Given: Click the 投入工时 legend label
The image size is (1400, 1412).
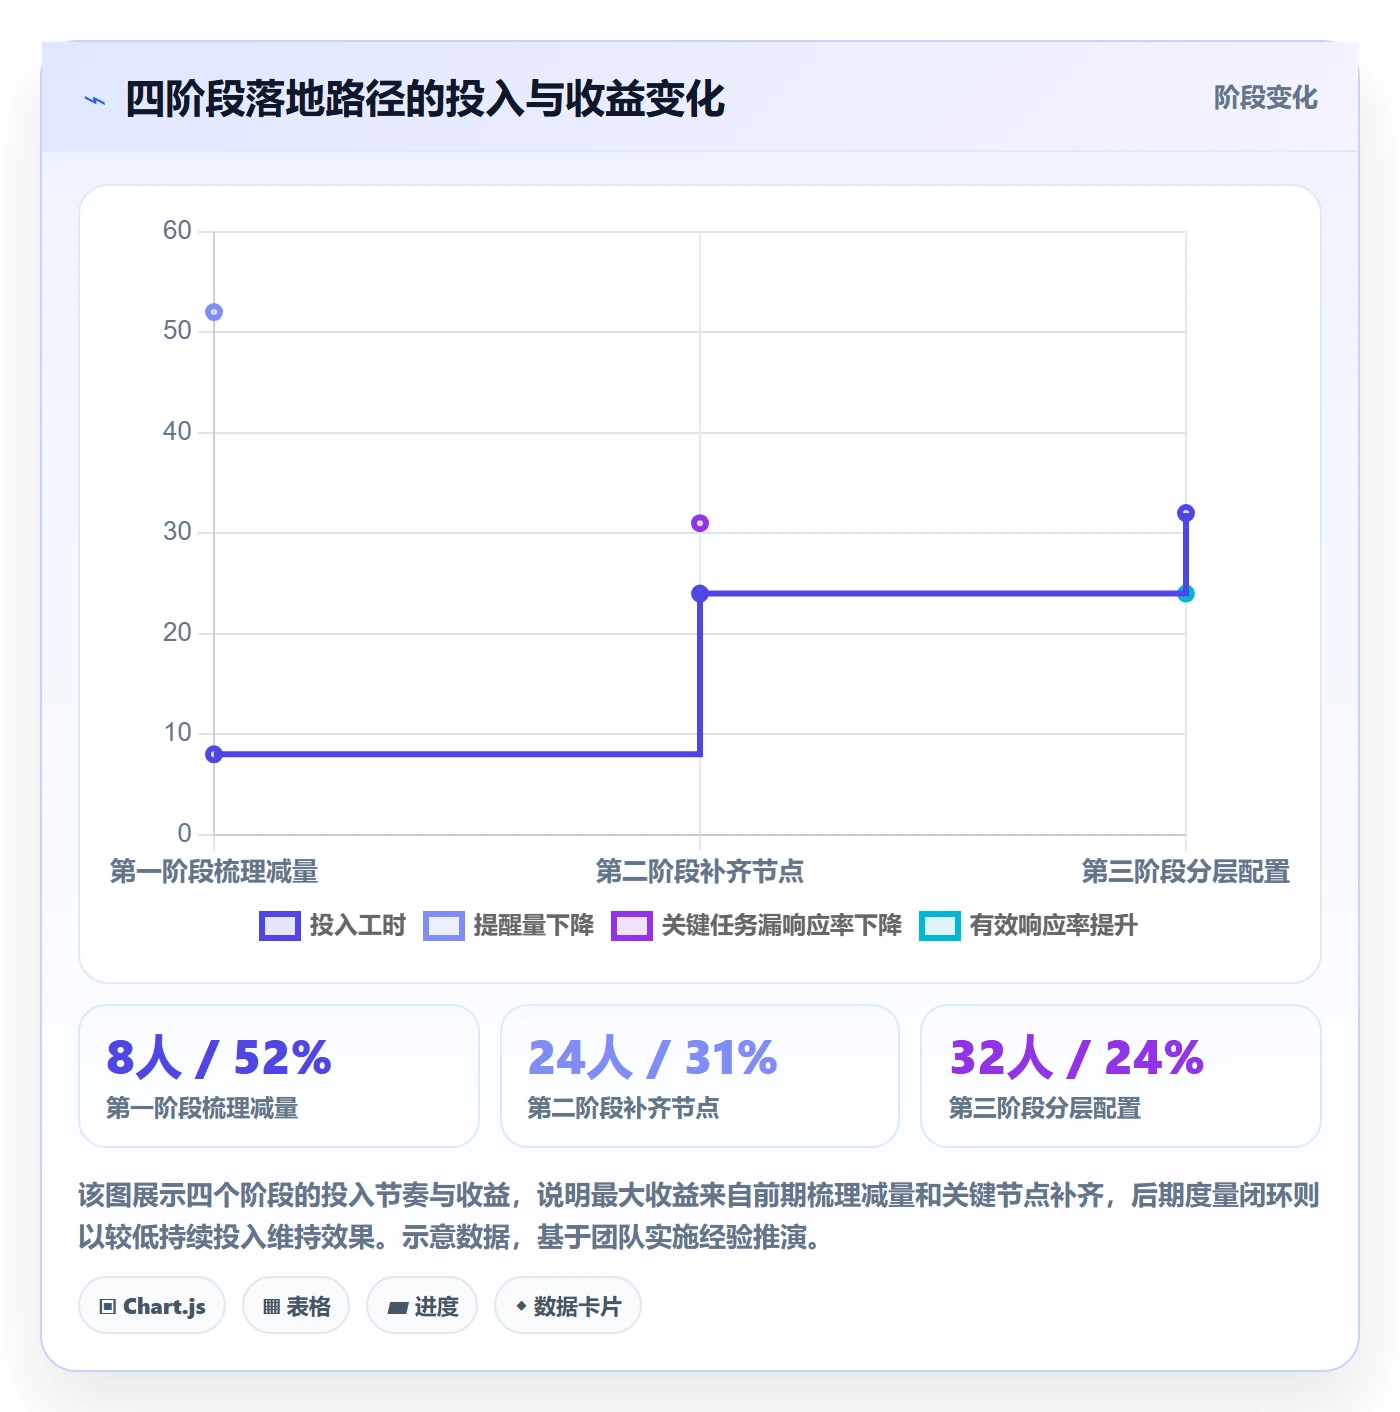Looking at the screenshot, I should pos(358,926).
